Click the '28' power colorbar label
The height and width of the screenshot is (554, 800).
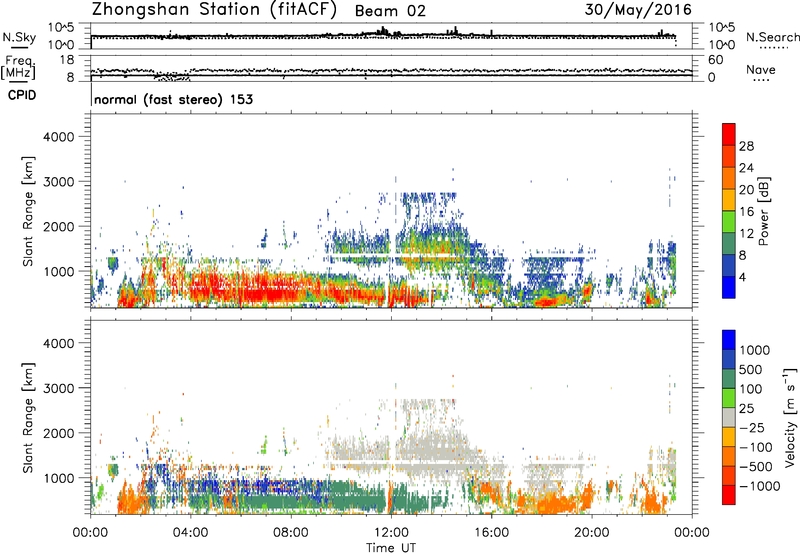(x=746, y=146)
